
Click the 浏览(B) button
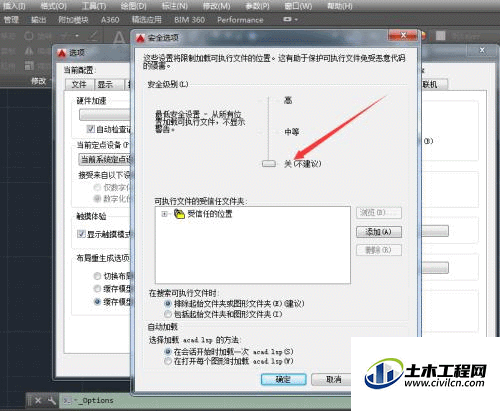[379, 213]
